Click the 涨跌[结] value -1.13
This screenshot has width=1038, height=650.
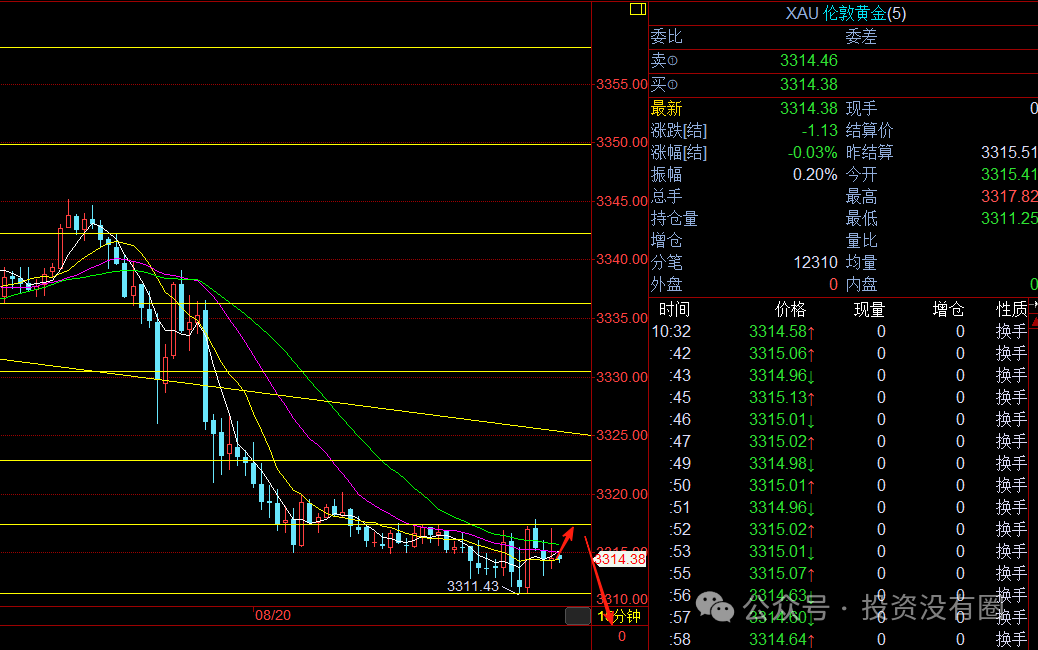click(820, 130)
